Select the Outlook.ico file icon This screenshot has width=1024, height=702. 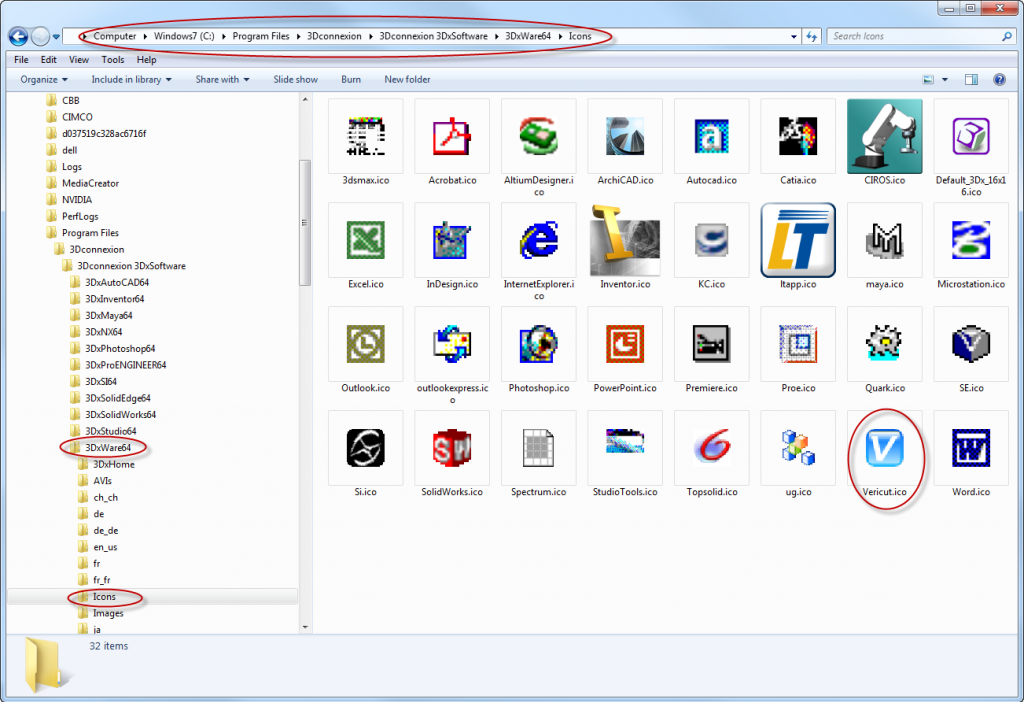366,344
